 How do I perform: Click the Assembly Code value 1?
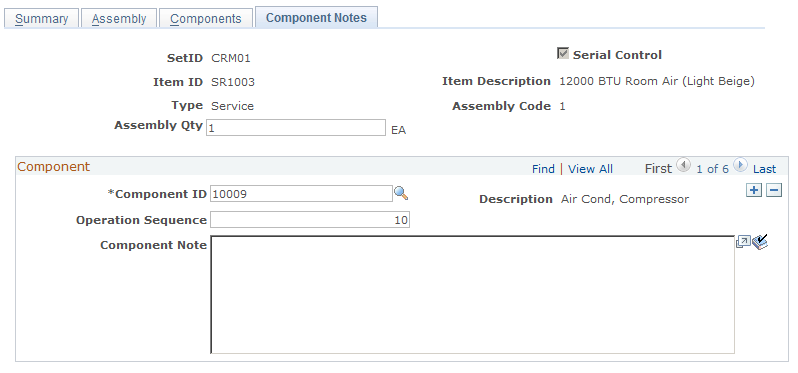click(x=562, y=106)
